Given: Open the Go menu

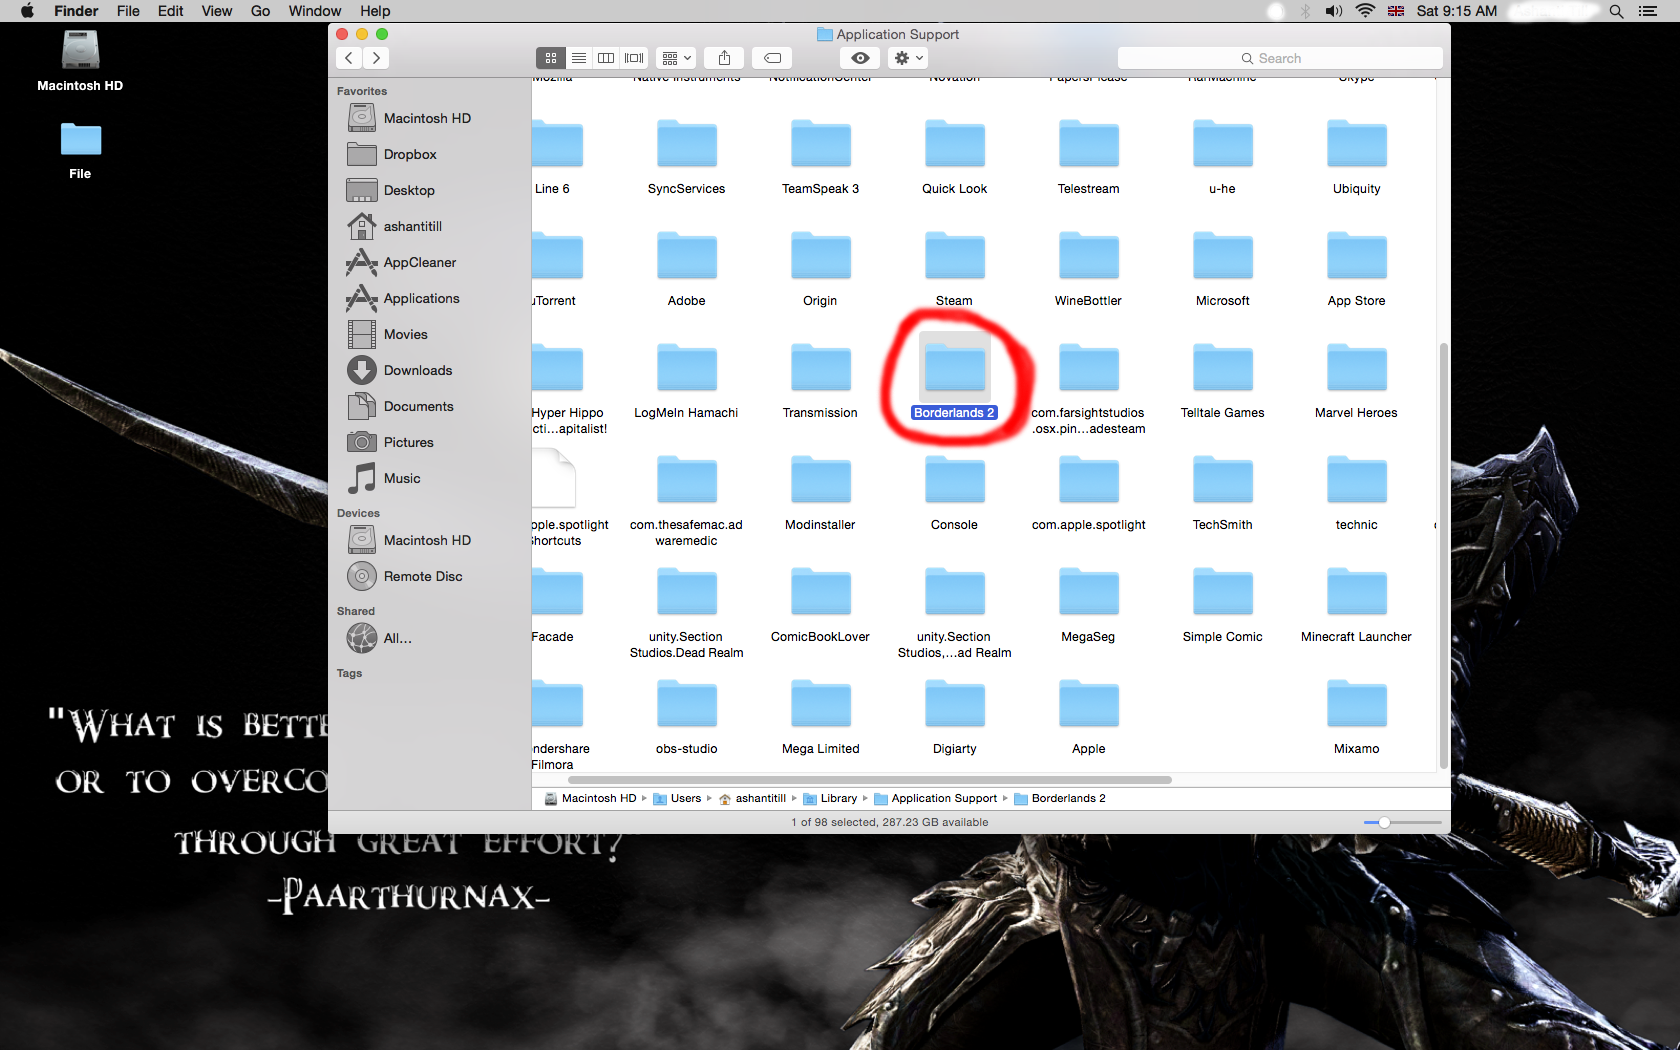Looking at the screenshot, I should [x=261, y=11].
